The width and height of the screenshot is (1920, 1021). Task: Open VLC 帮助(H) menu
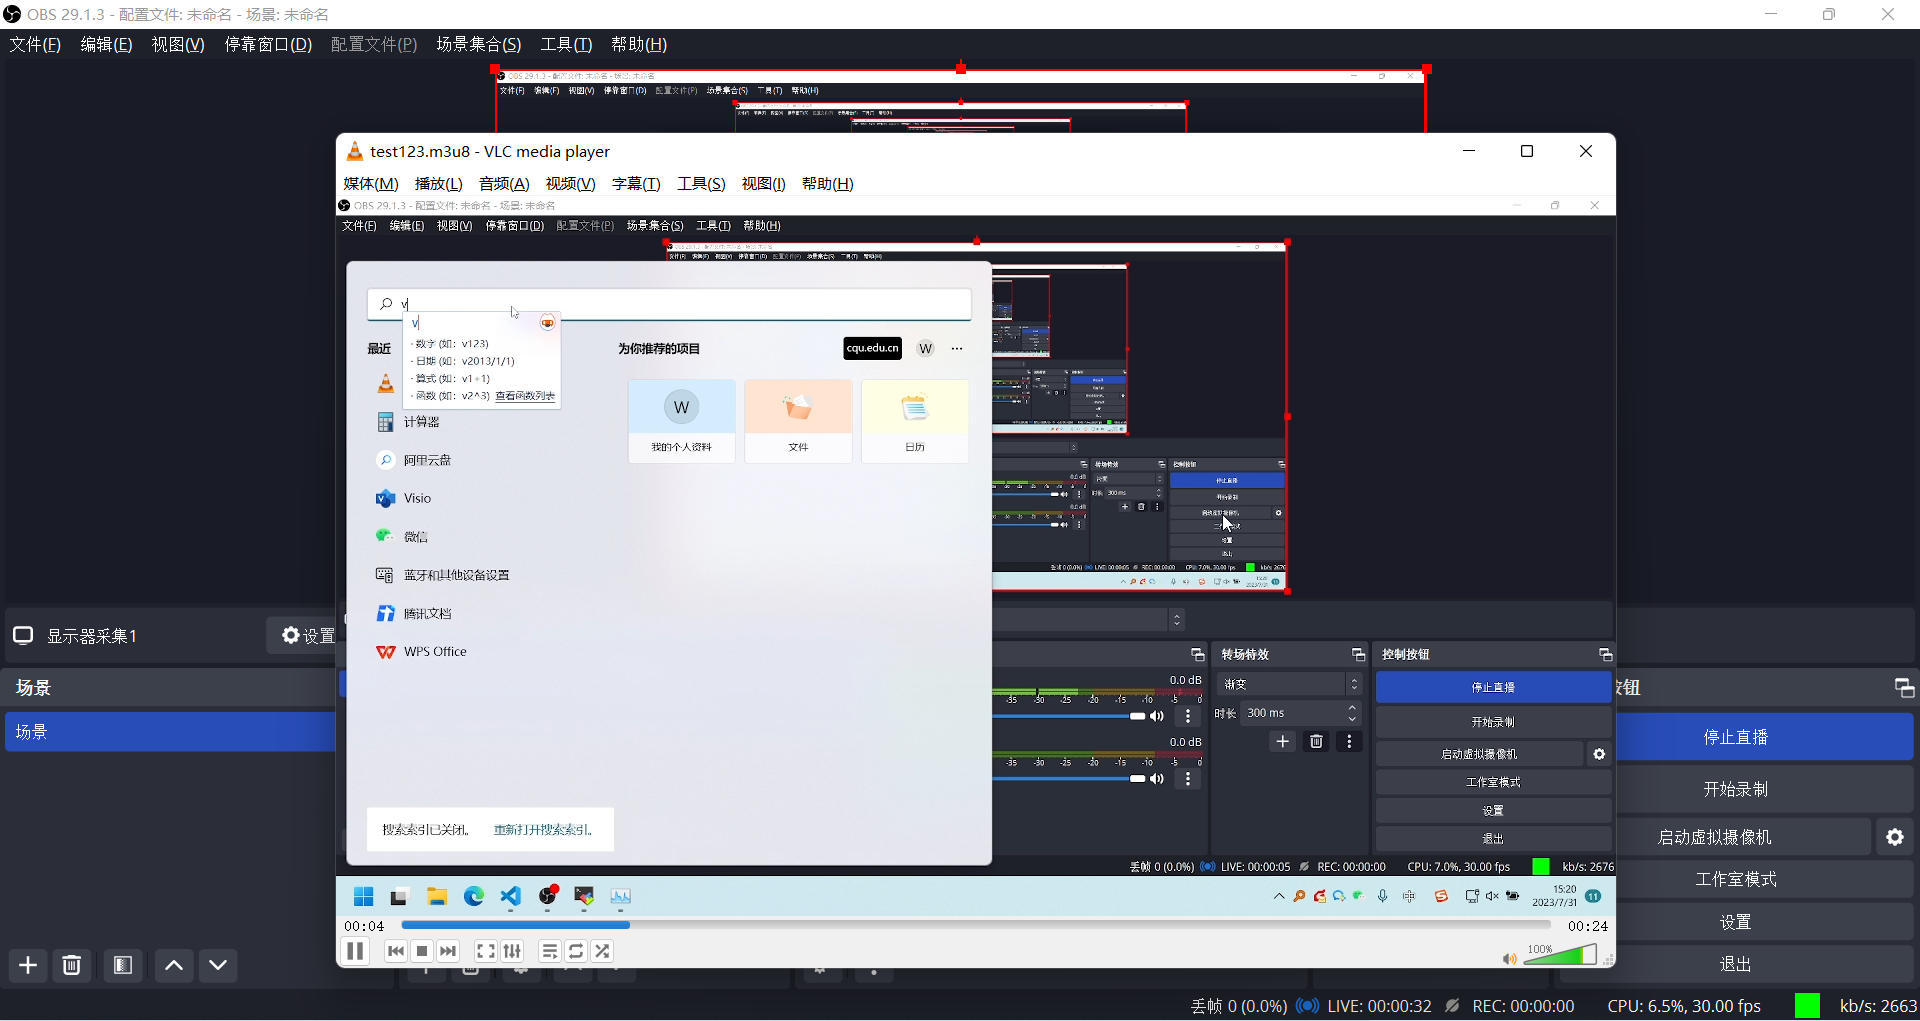[827, 184]
